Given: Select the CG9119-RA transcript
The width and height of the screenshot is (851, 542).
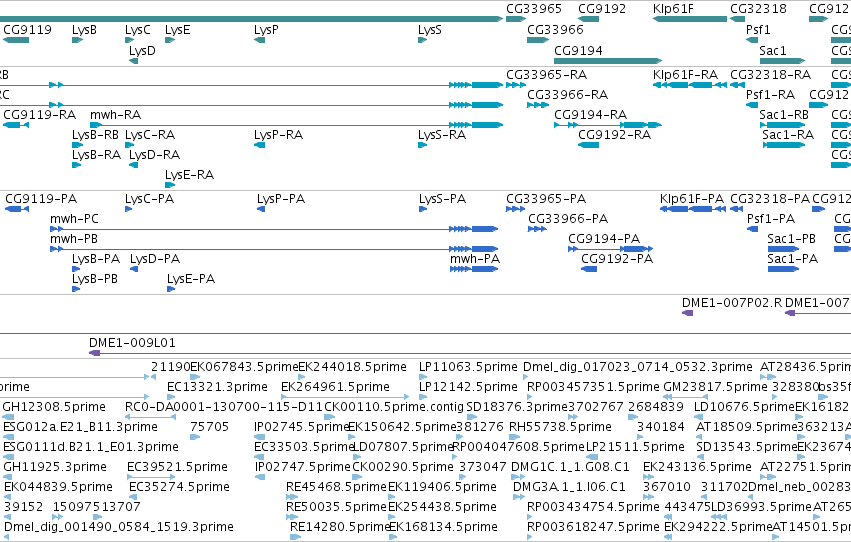Looking at the screenshot, I should click(16, 125).
